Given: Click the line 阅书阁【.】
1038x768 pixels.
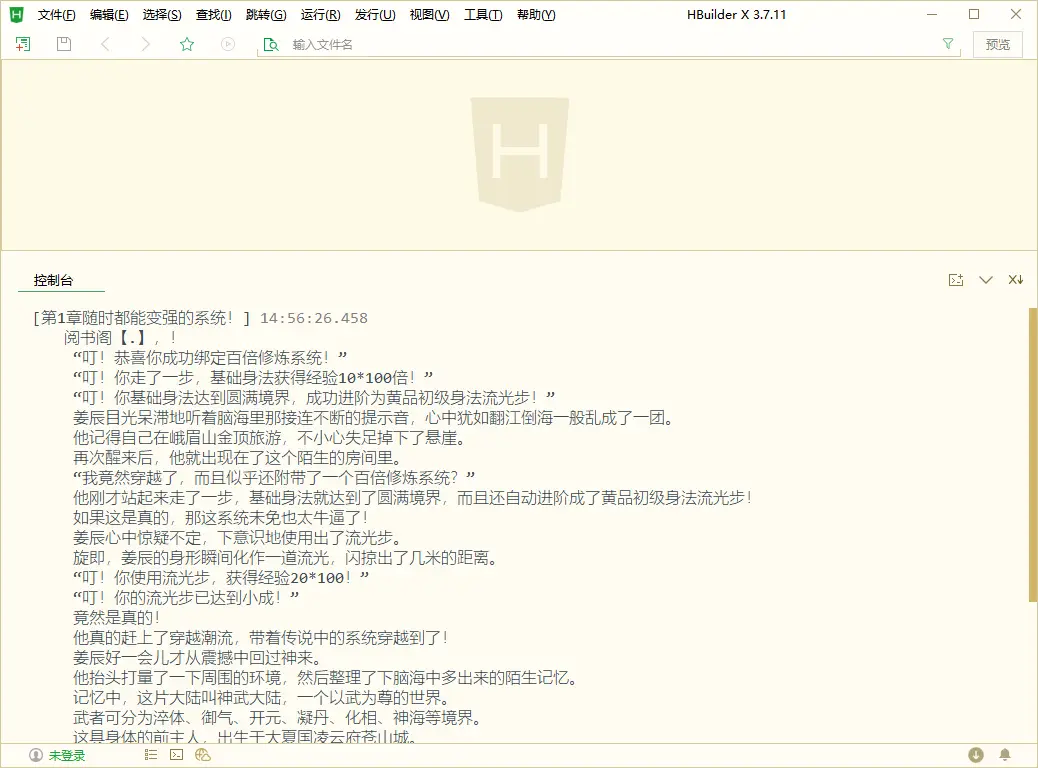Looking at the screenshot, I should tap(120, 338).
